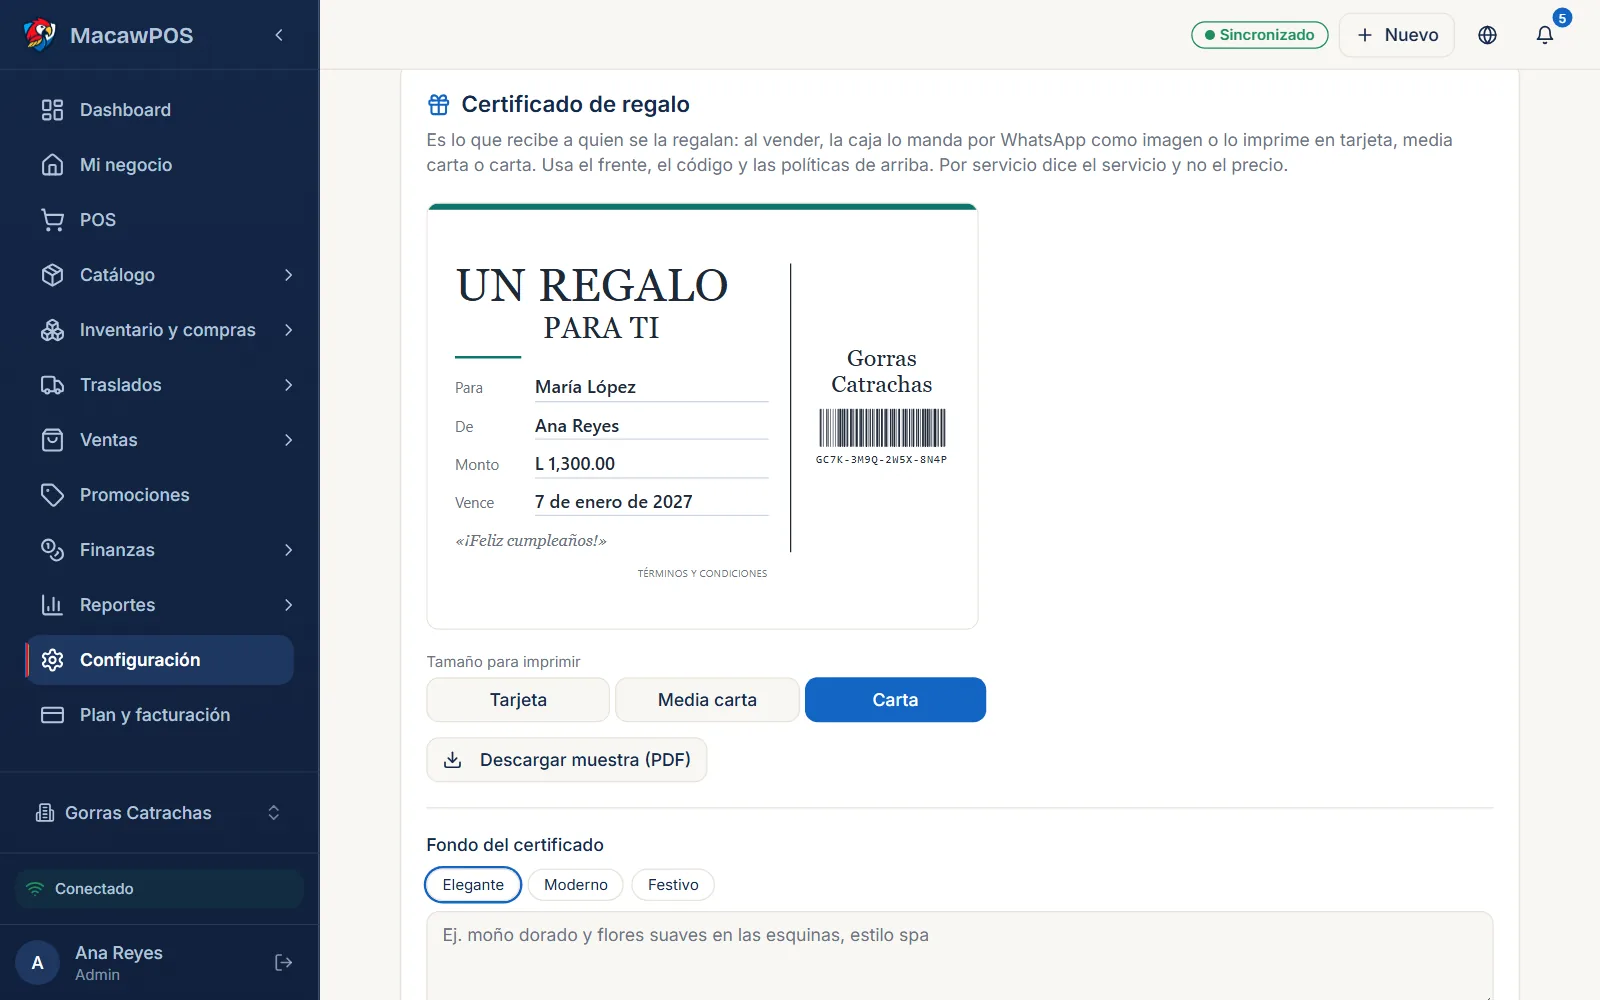Select the Tarjeta print size
Screen dimensions: 1600x1000
pyautogui.click(x=518, y=700)
